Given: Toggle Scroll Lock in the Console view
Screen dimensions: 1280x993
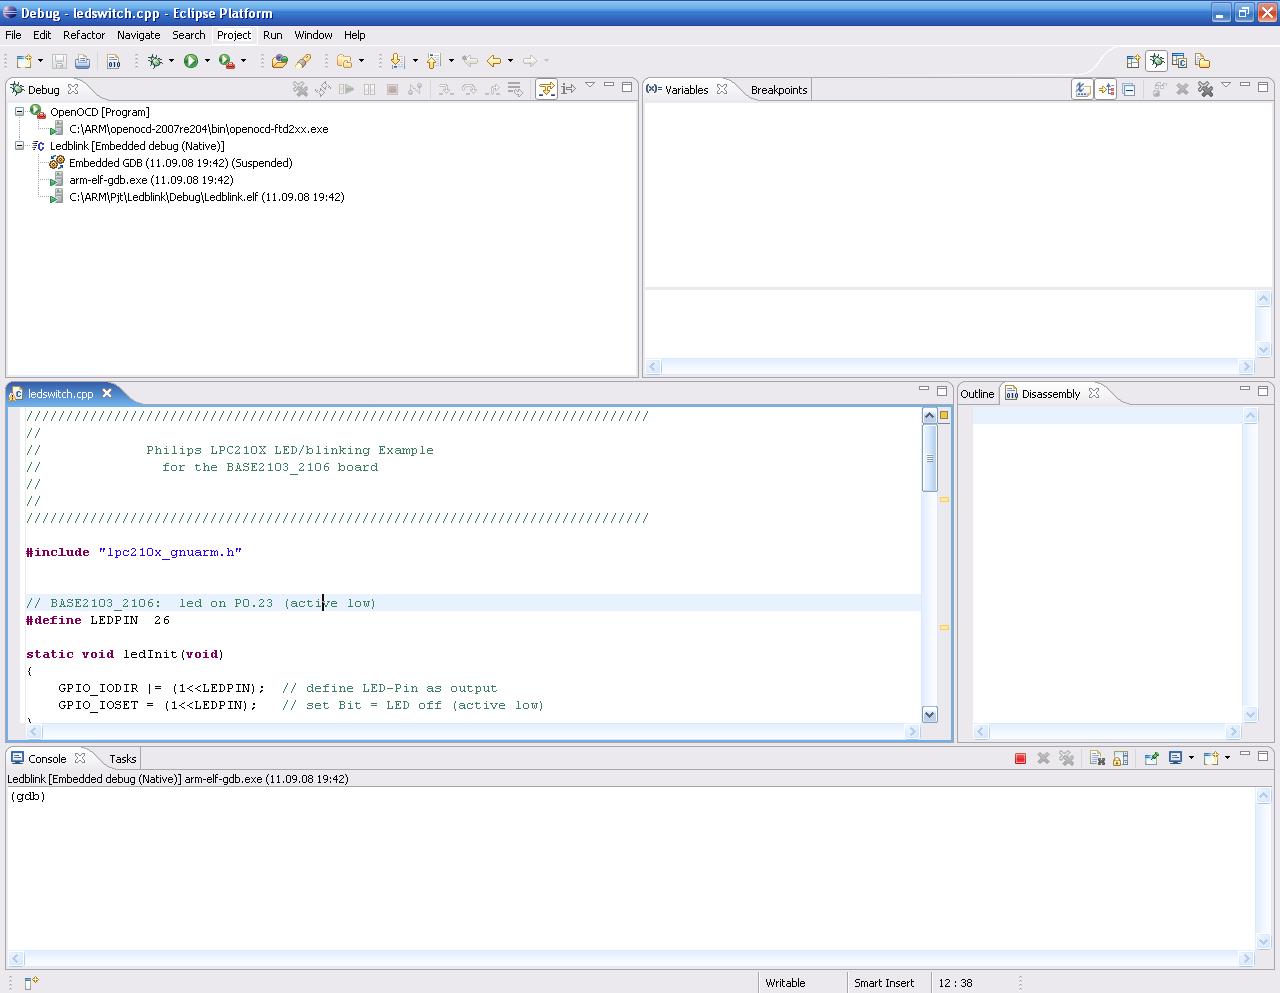Looking at the screenshot, I should click(x=1120, y=759).
